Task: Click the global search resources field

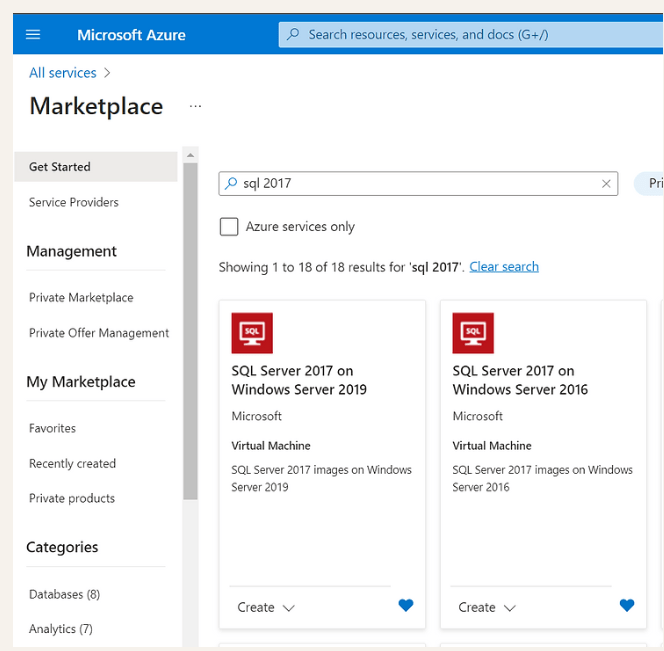Action: pyautogui.click(x=471, y=34)
